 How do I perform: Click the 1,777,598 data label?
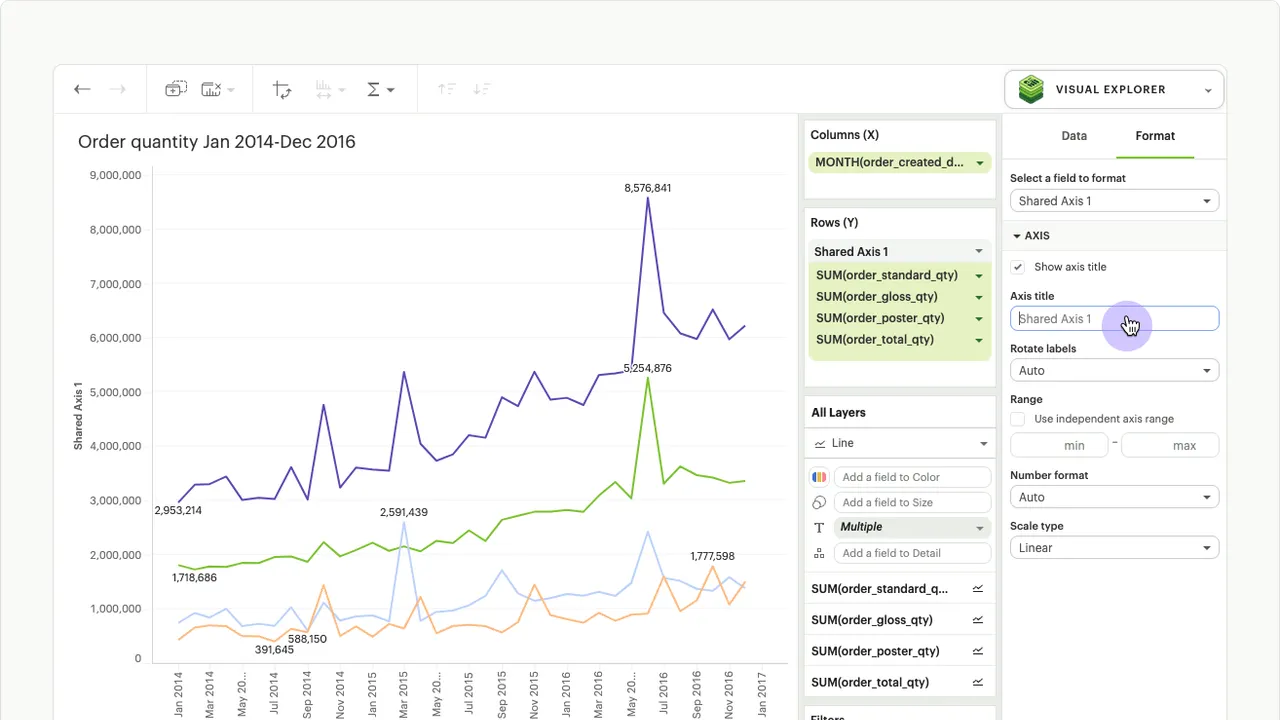coord(713,556)
